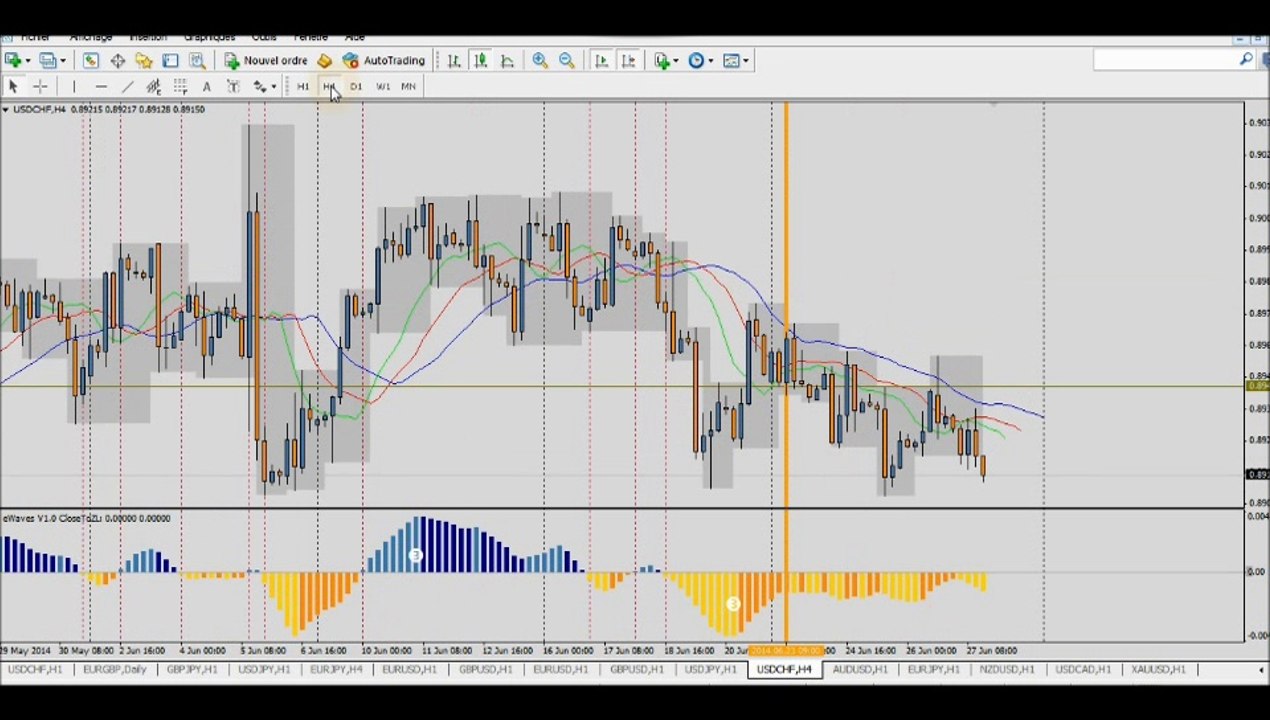The image size is (1270, 720).
Task: Switch chart to candlesticks type
Action: tap(480, 60)
